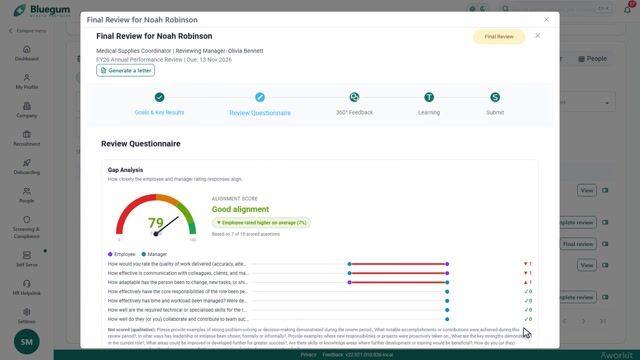Click 'How effectively have the core responsibilities' row
This screenshot has height=360, width=640.
point(320,292)
